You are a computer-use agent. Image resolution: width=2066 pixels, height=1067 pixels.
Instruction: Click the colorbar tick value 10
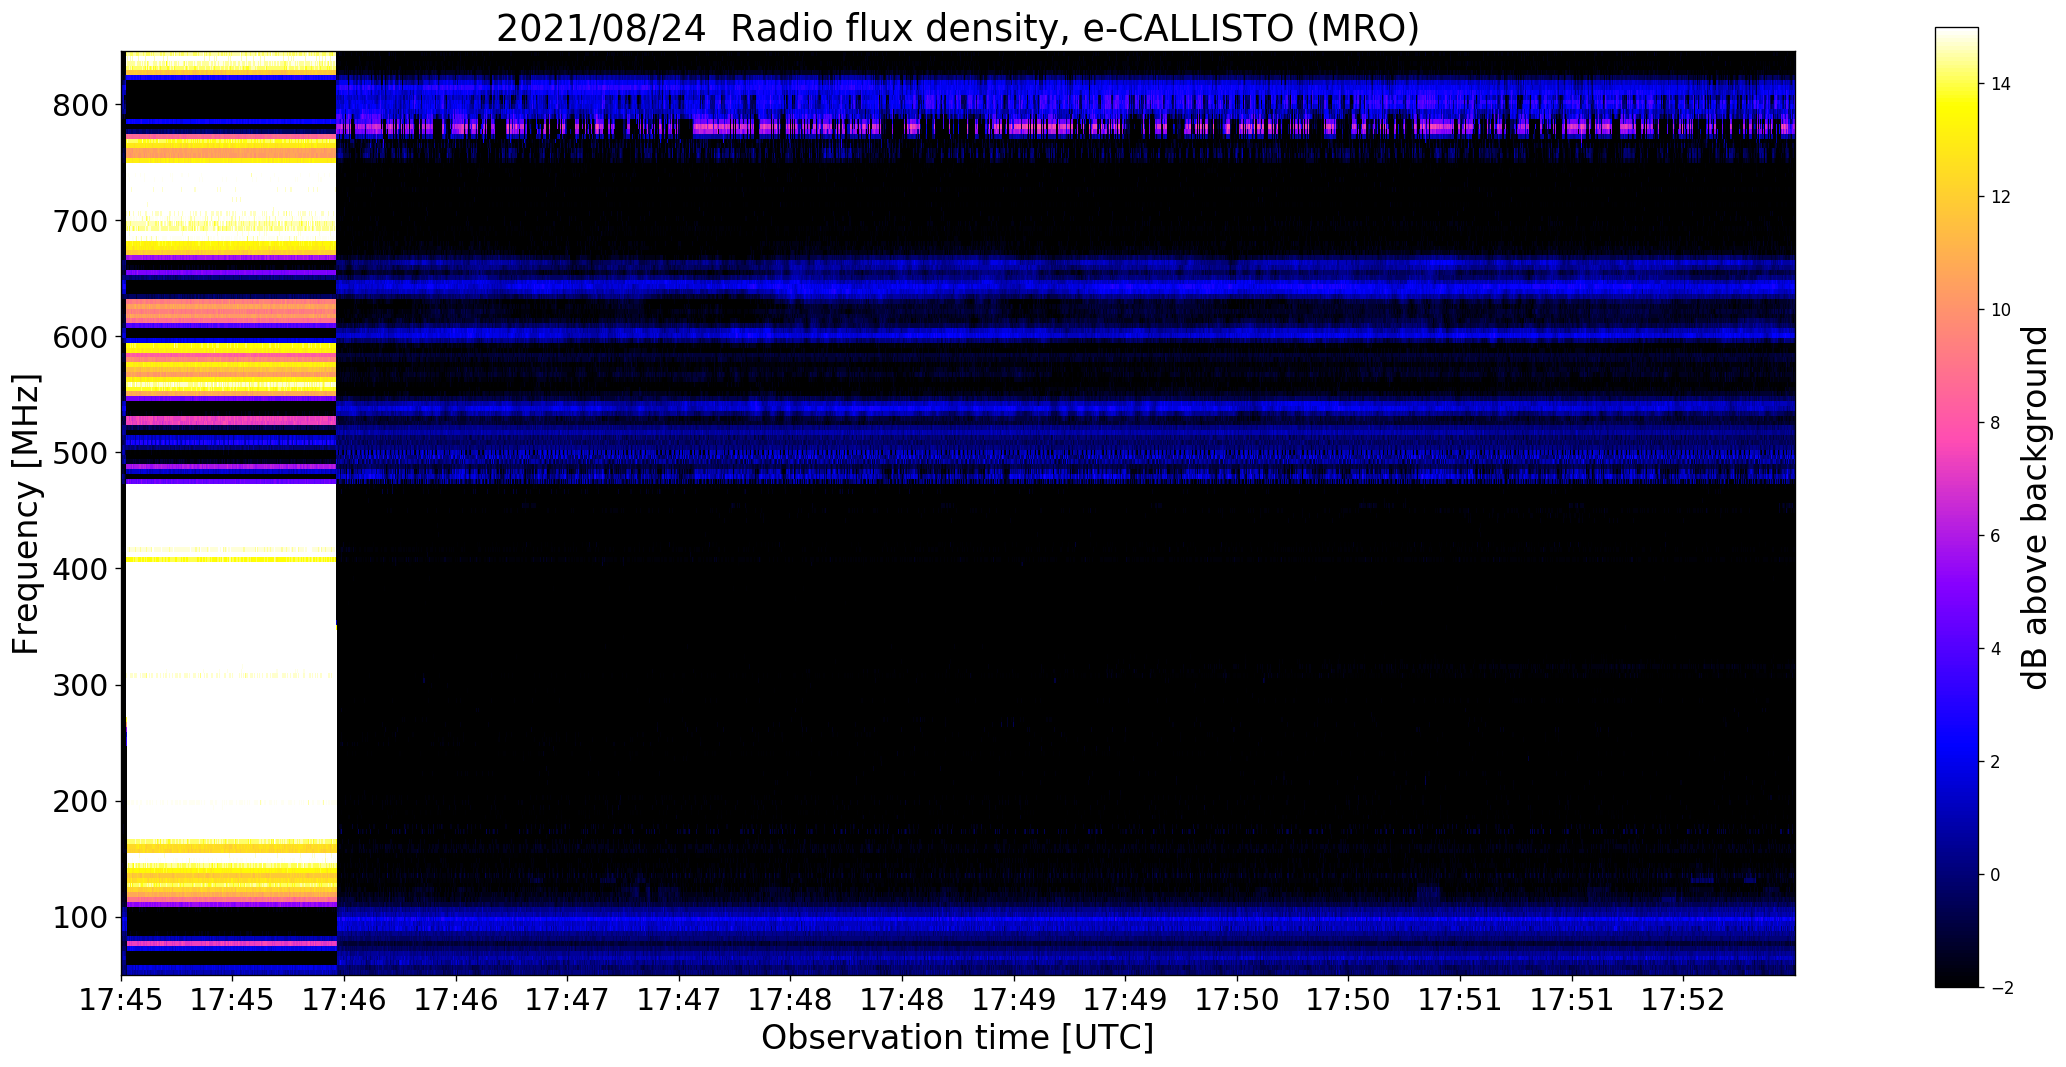[2001, 310]
